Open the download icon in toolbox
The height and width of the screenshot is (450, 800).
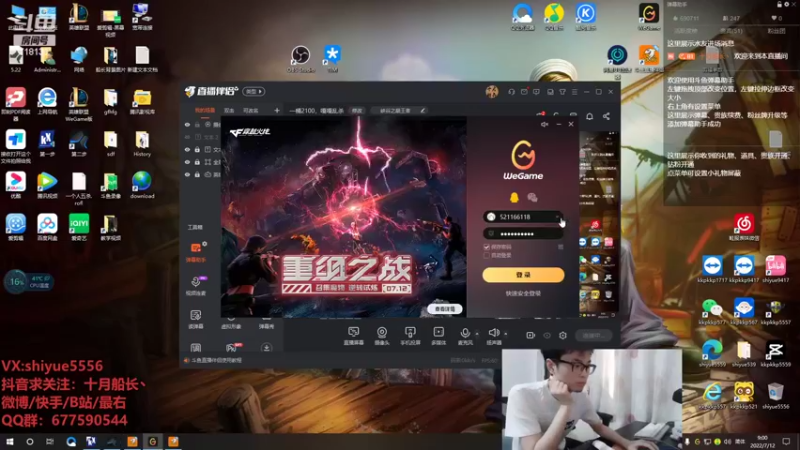[266, 348]
